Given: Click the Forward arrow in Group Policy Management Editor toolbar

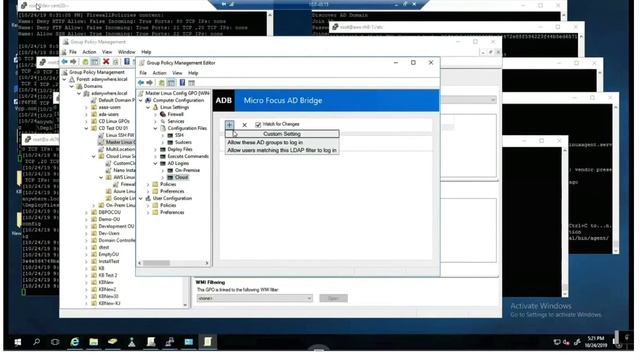Looking at the screenshot, I should (x=150, y=83).
